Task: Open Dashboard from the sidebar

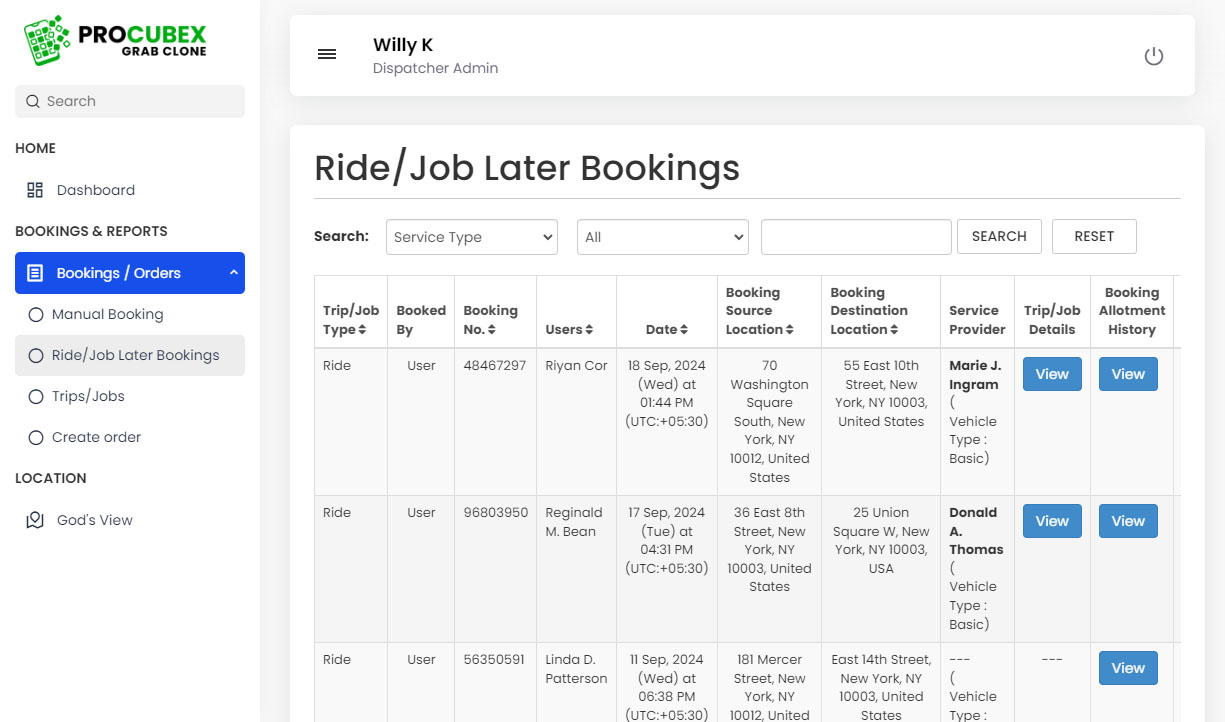Action: pyautogui.click(x=95, y=190)
